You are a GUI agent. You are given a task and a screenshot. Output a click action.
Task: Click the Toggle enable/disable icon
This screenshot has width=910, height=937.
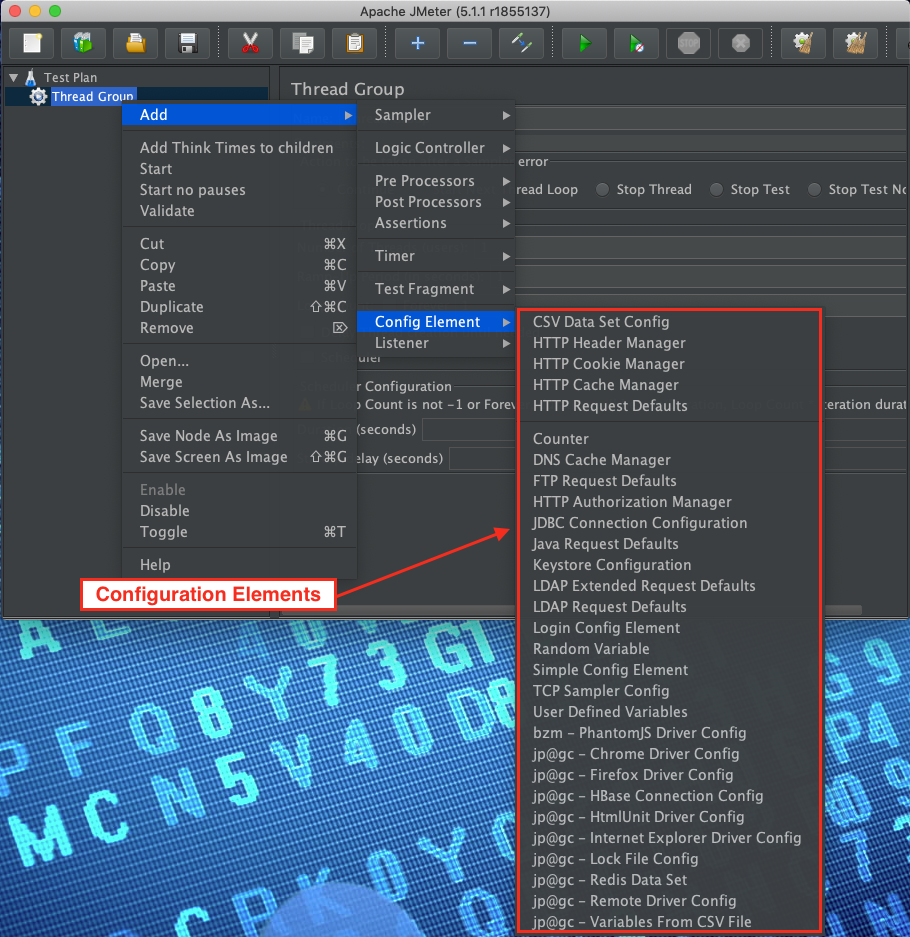[x=522, y=43]
